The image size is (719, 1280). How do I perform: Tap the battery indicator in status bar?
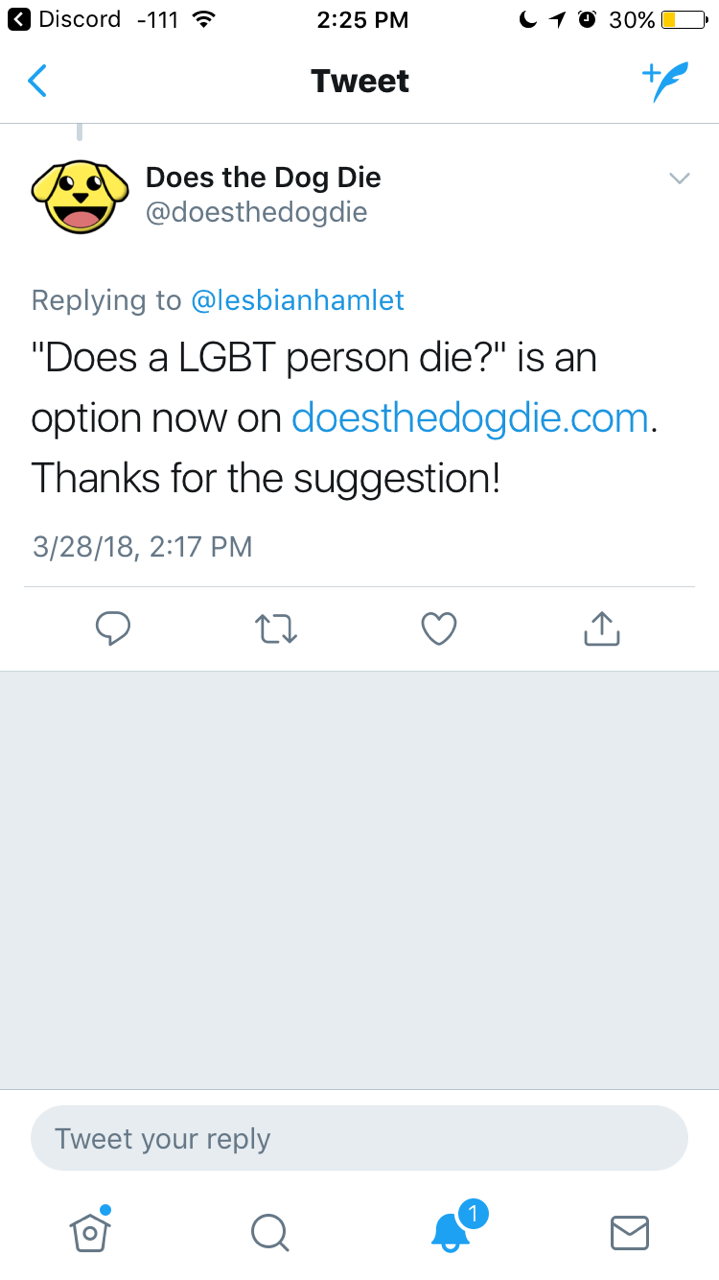pos(684,19)
